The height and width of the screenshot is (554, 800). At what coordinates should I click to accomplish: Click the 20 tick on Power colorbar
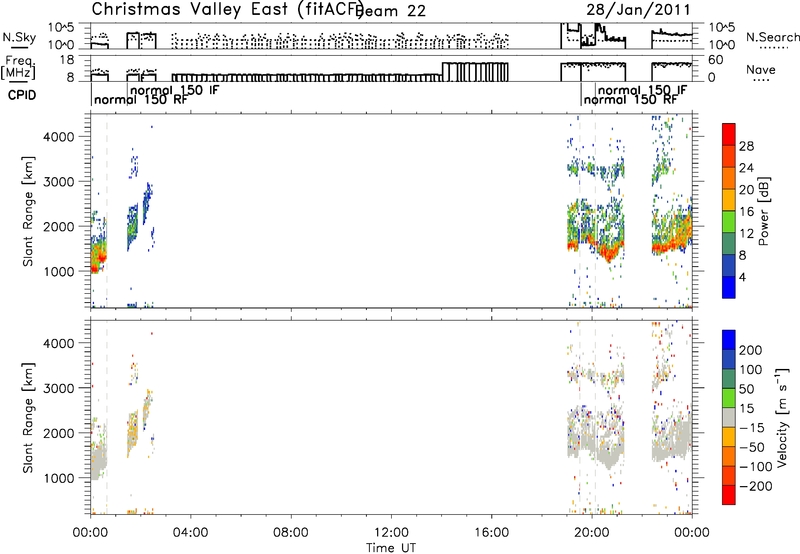coord(746,190)
